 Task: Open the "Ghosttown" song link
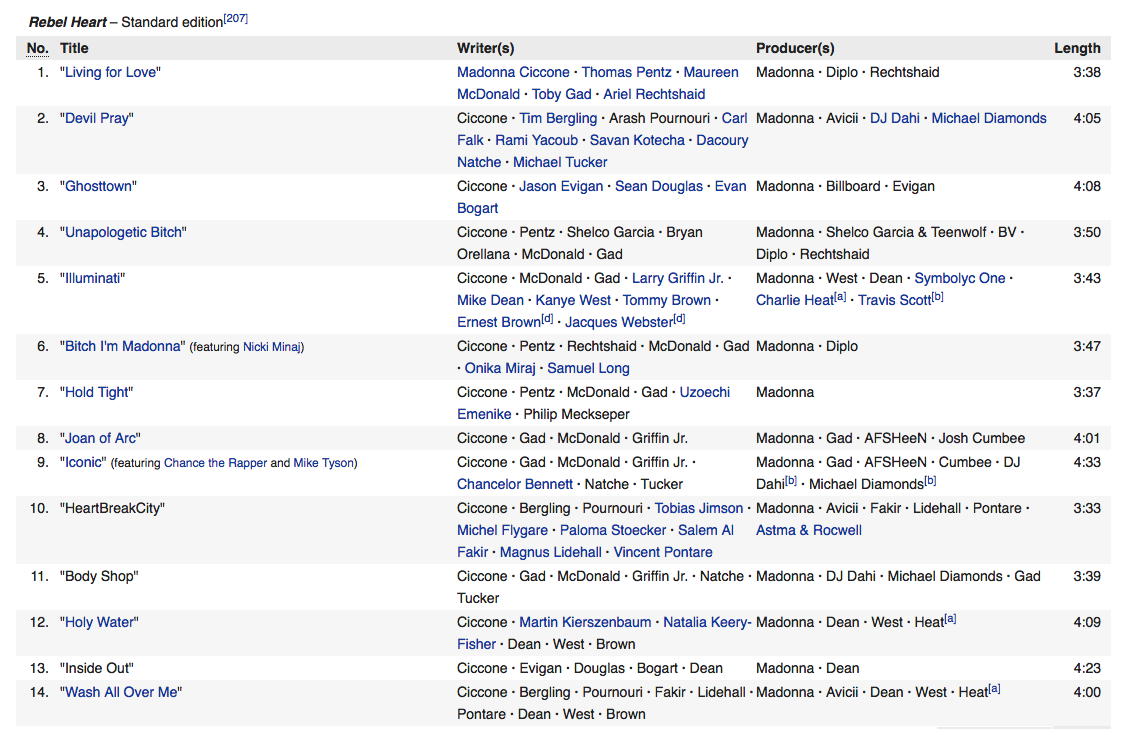pos(98,186)
